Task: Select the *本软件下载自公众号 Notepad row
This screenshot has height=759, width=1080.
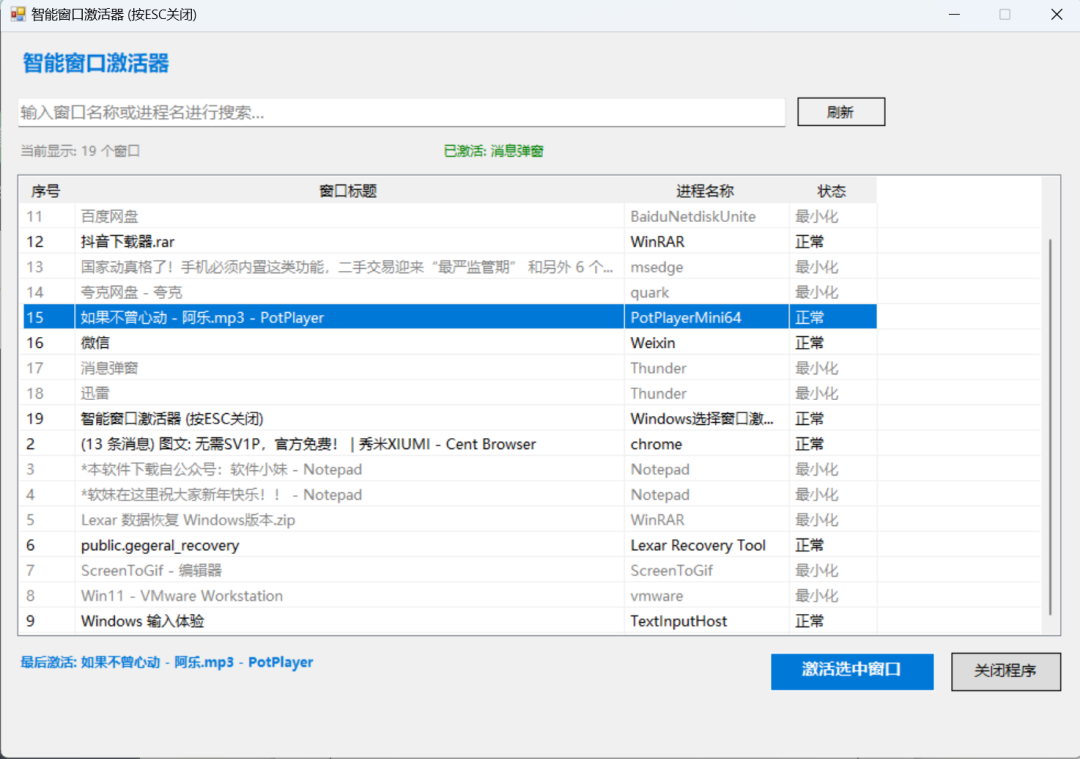Action: (x=450, y=469)
